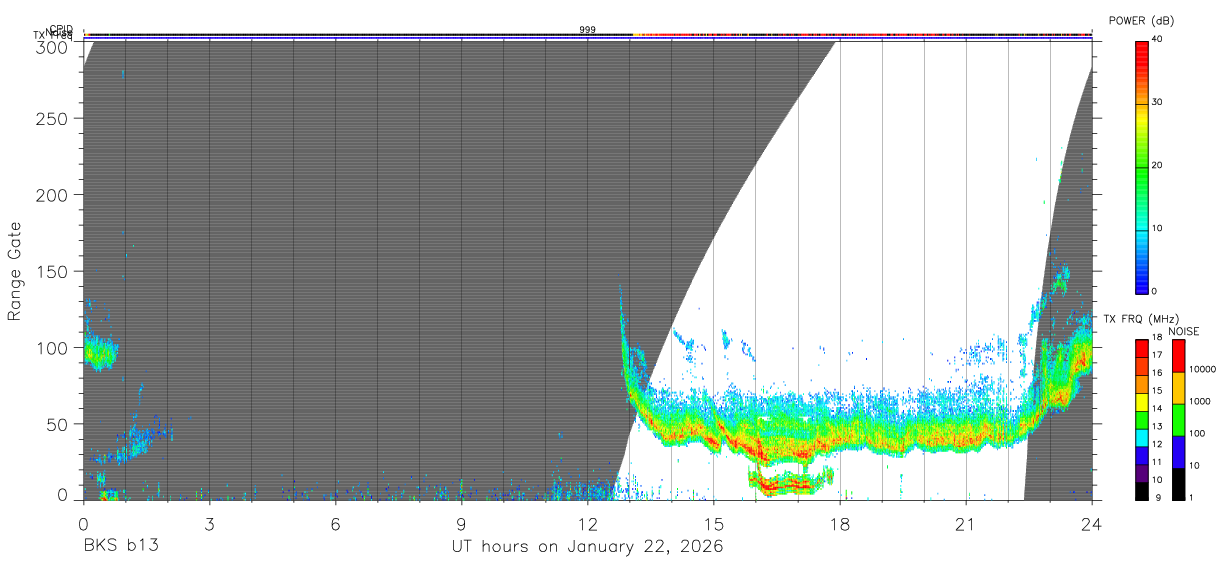Viewport: 1228px width, 567px height.
Task: Click the 150 tick on Range Gate axis
Action: click(51, 271)
